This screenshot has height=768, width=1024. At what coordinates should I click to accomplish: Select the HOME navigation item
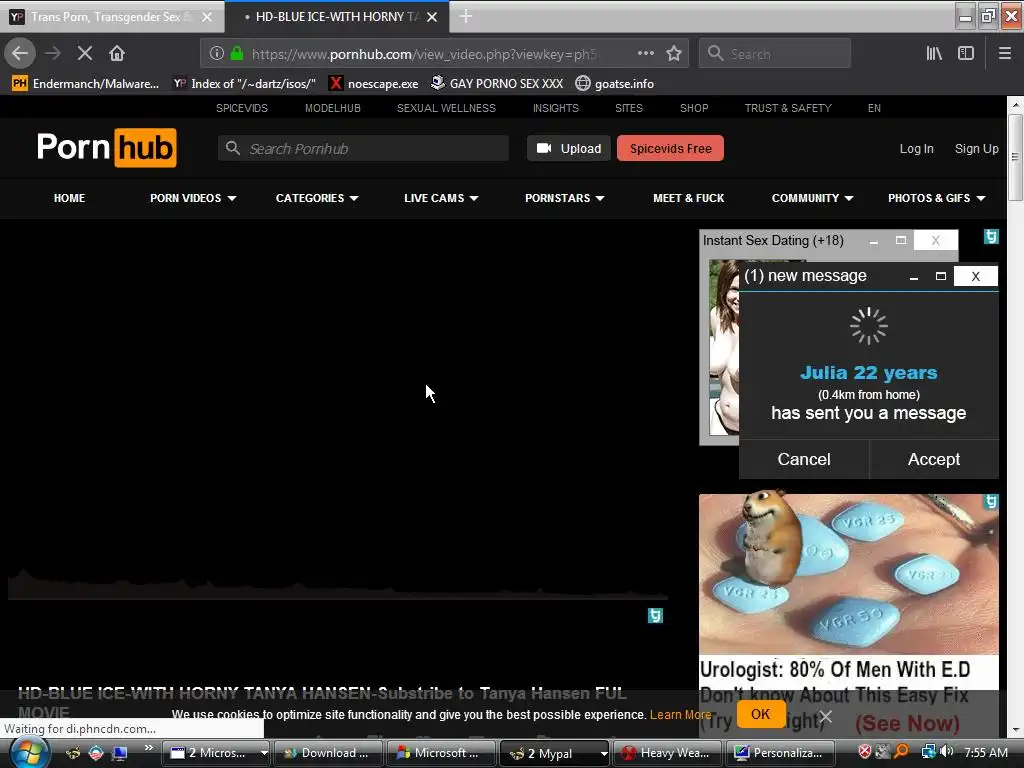point(69,198)
